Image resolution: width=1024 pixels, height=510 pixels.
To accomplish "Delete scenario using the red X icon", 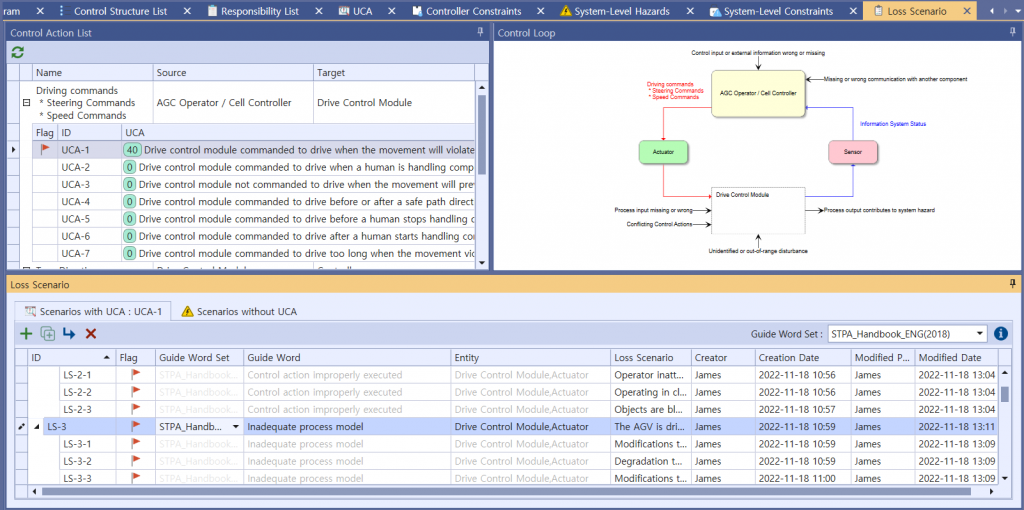I will coord(91,333).
